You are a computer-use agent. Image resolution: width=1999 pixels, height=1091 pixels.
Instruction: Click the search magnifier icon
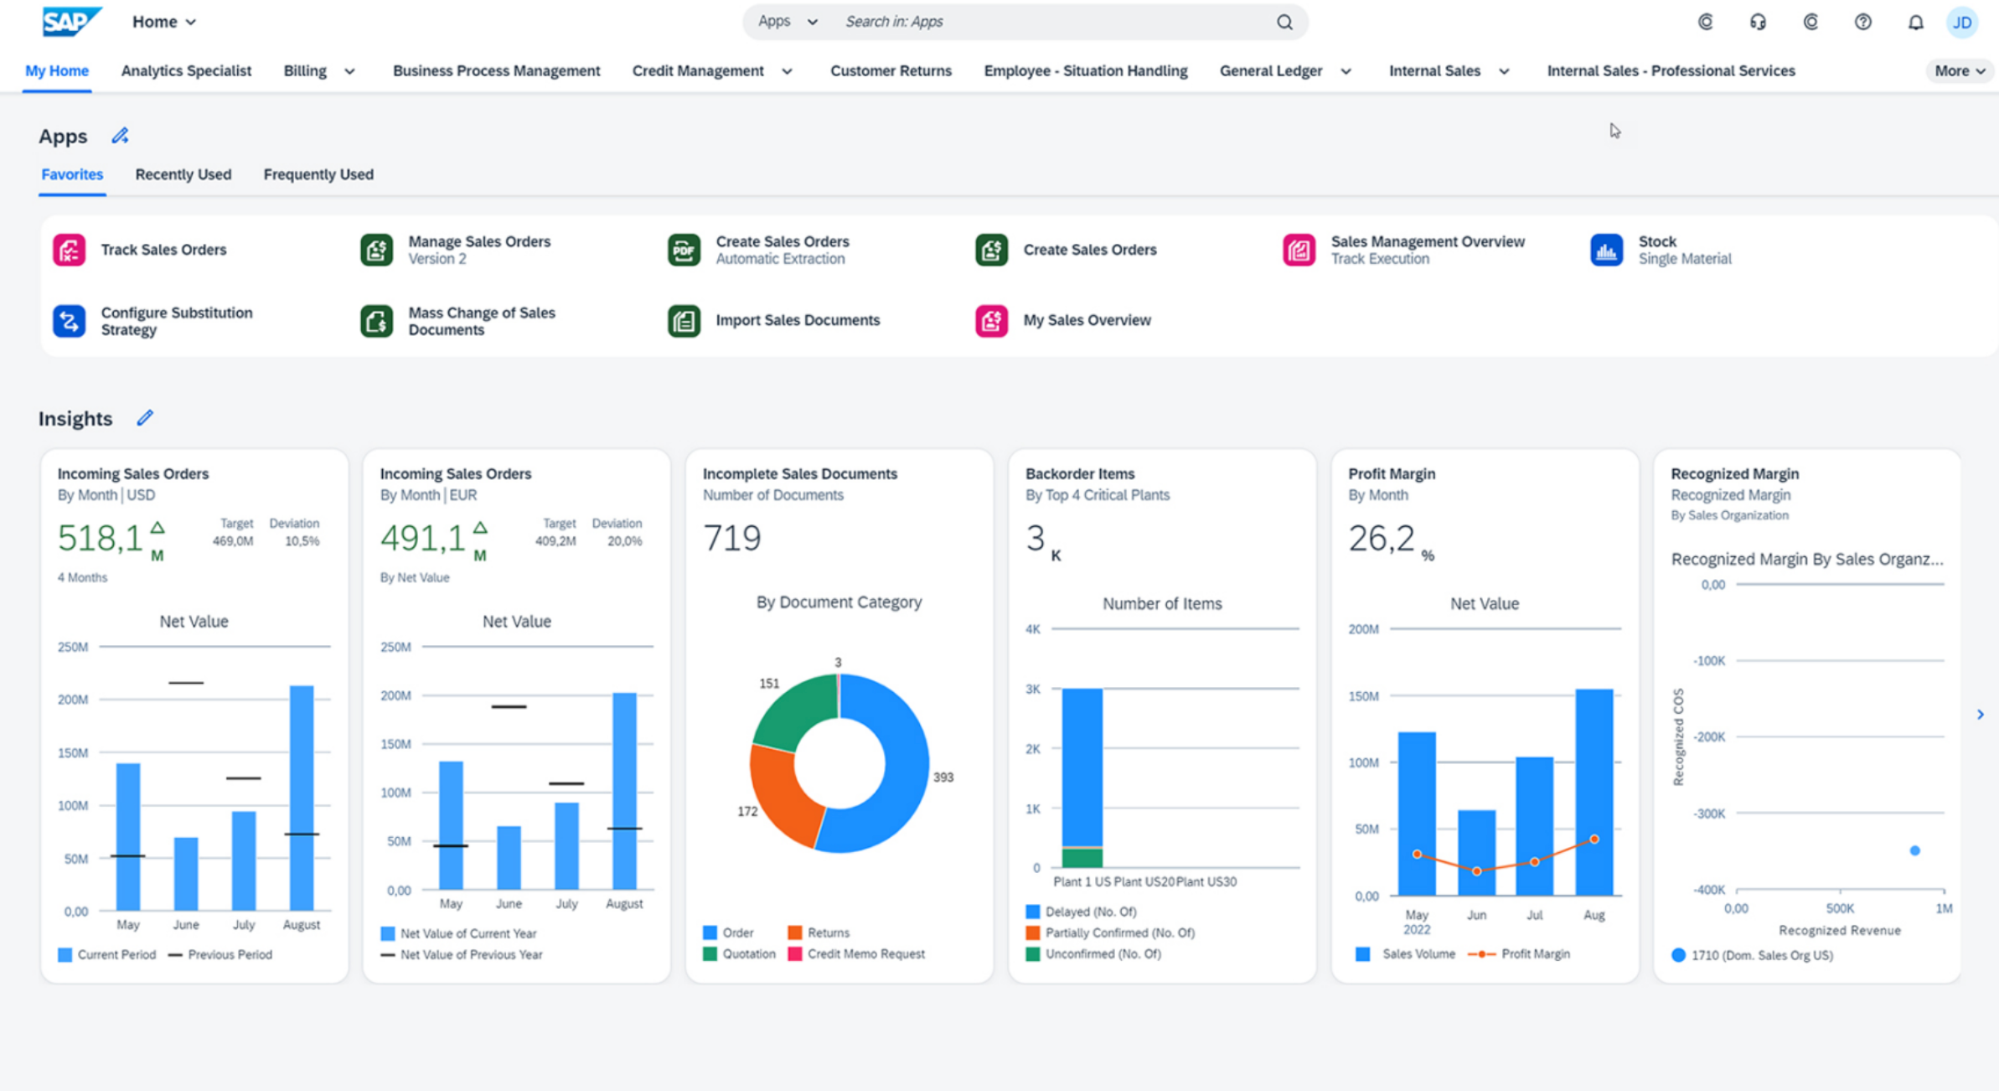pyautogui.click(x=1284, y=22)
